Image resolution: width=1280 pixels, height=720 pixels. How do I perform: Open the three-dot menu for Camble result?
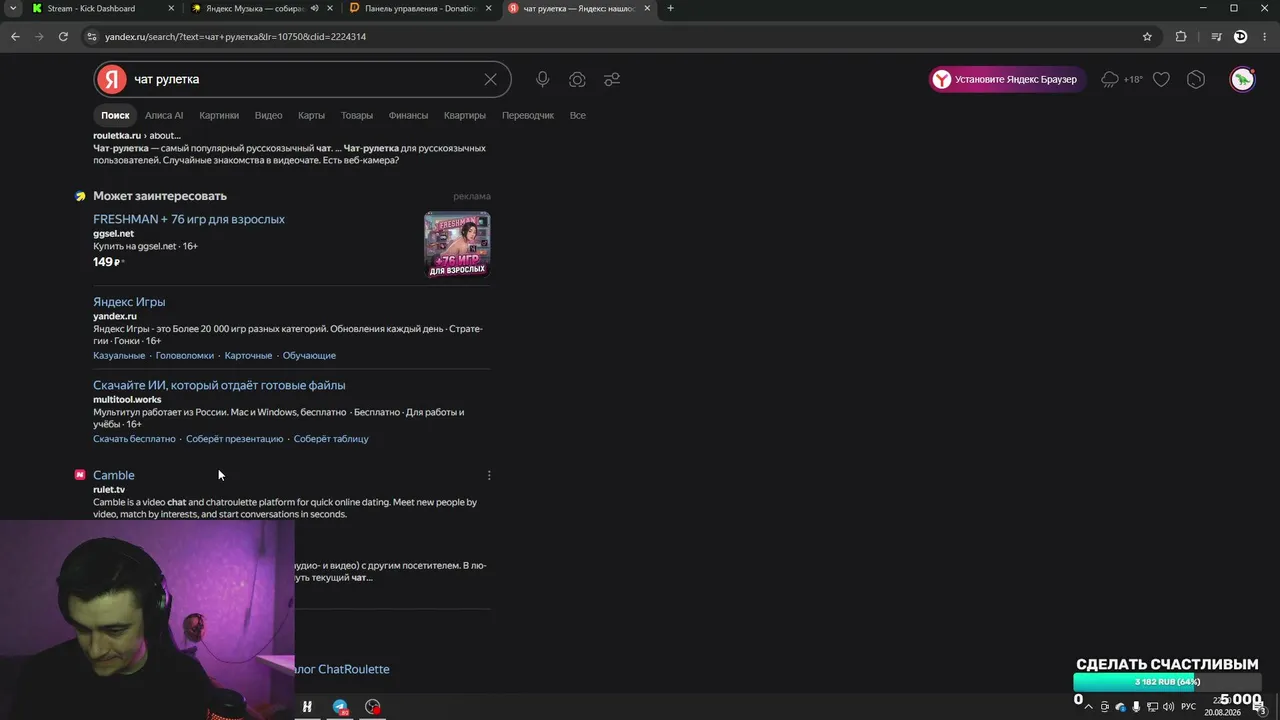point(489,475)
